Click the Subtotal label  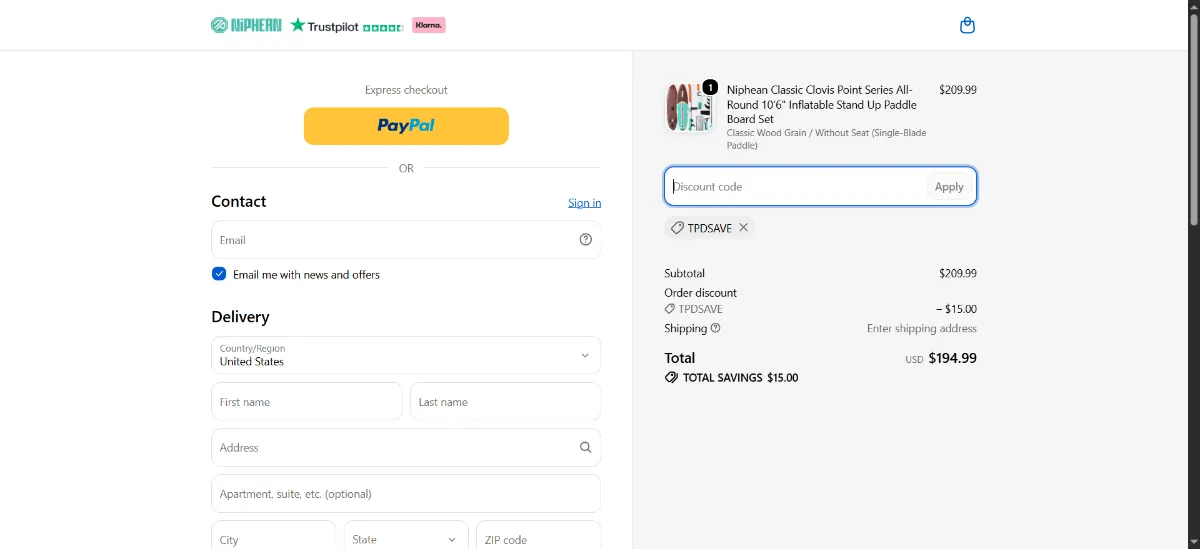tap(685, 273)
